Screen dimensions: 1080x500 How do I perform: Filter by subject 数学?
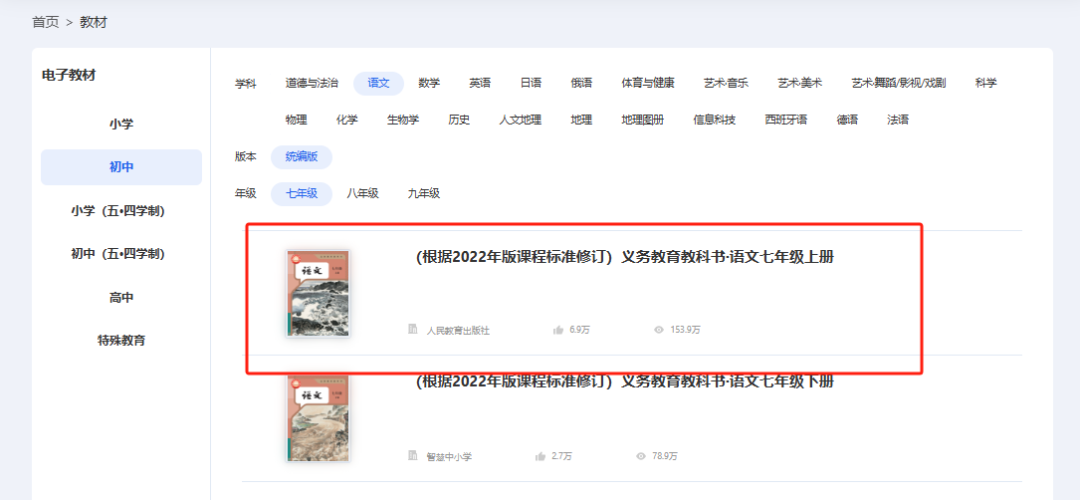click(429, 83)
